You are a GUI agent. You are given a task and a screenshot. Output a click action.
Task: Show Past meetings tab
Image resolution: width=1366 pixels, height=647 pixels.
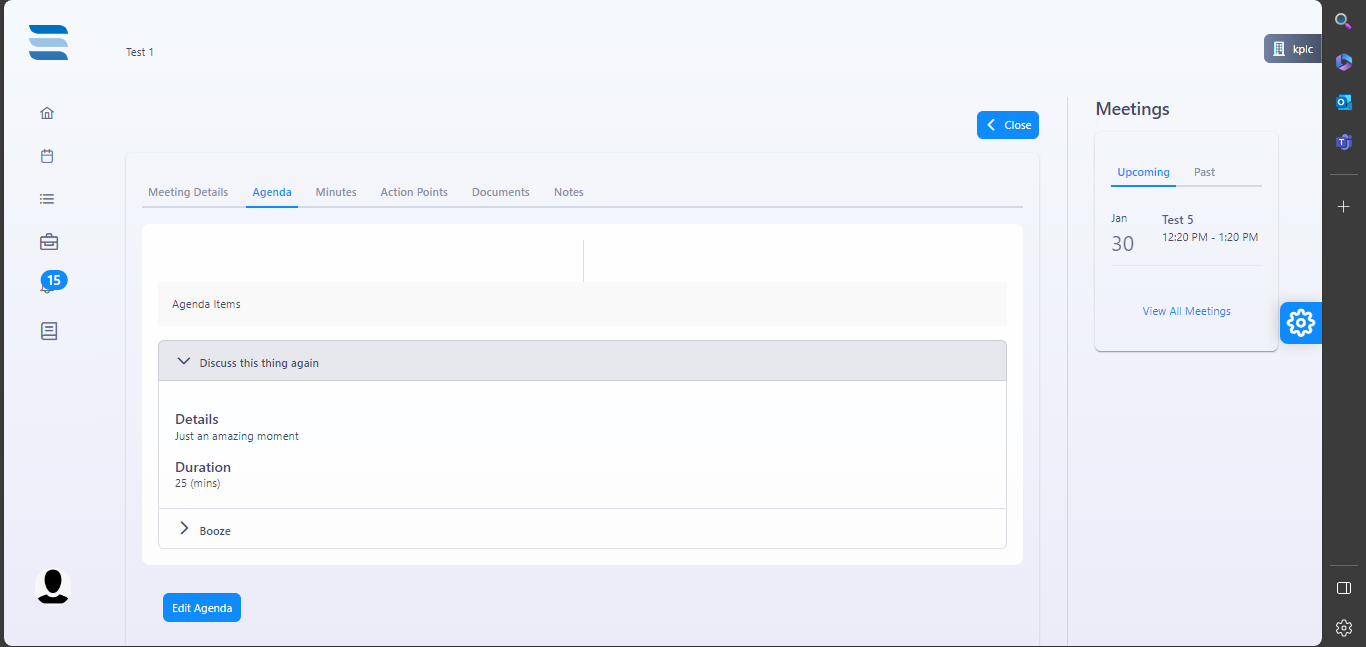tap(1204, 172)
